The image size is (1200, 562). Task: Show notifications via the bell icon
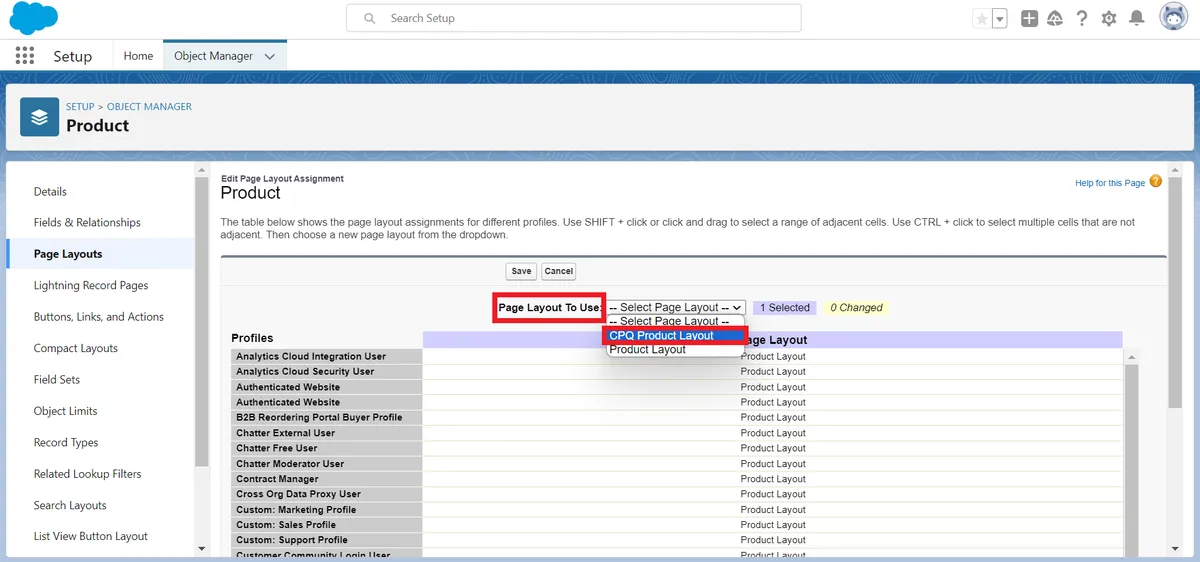(x=1137, y=19)
